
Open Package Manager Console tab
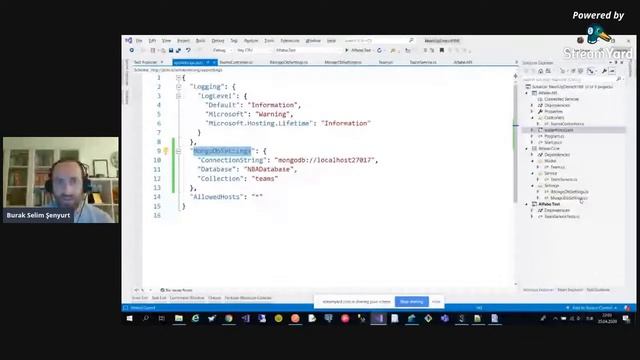point(248,298)
